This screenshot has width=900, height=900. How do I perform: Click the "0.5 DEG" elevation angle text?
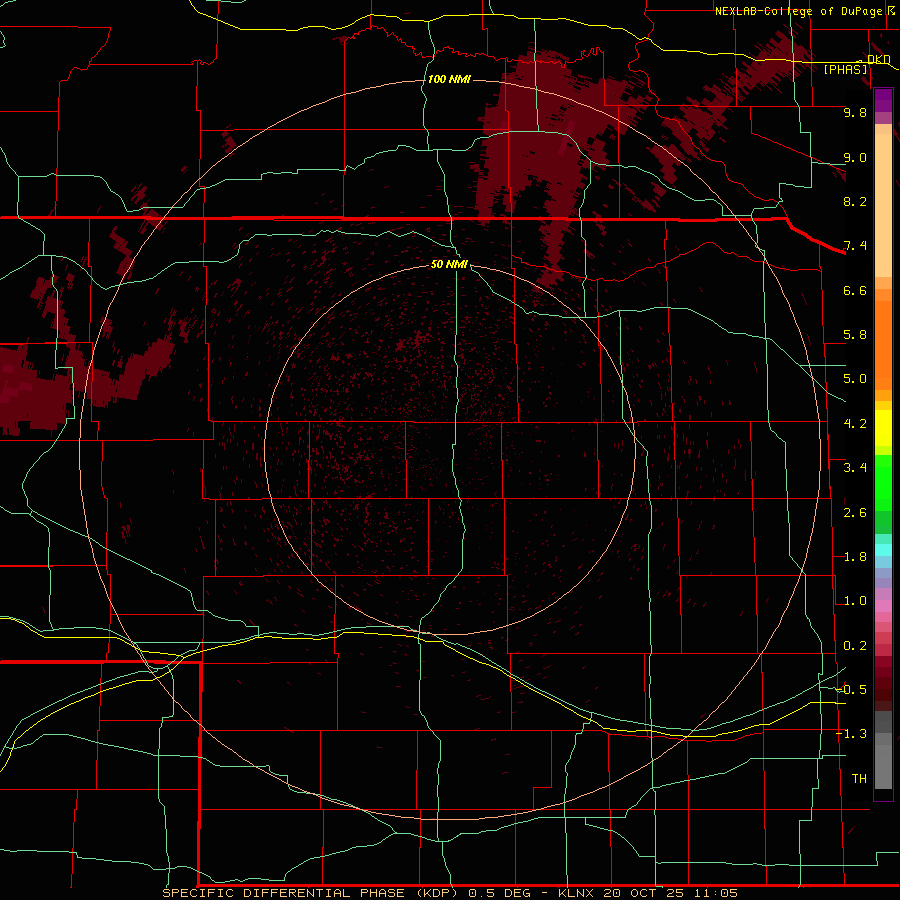click(500, 893)
